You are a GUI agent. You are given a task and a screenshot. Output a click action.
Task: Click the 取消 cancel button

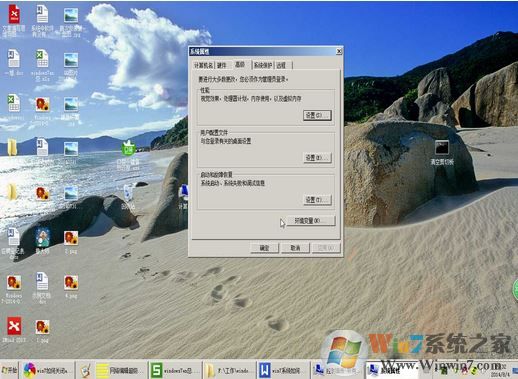(x=295, y=248)
